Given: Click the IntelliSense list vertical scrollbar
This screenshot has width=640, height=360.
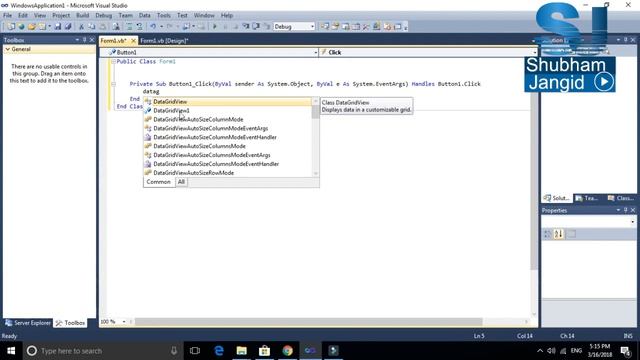Looking at the screenshot, I should point(315,137).
